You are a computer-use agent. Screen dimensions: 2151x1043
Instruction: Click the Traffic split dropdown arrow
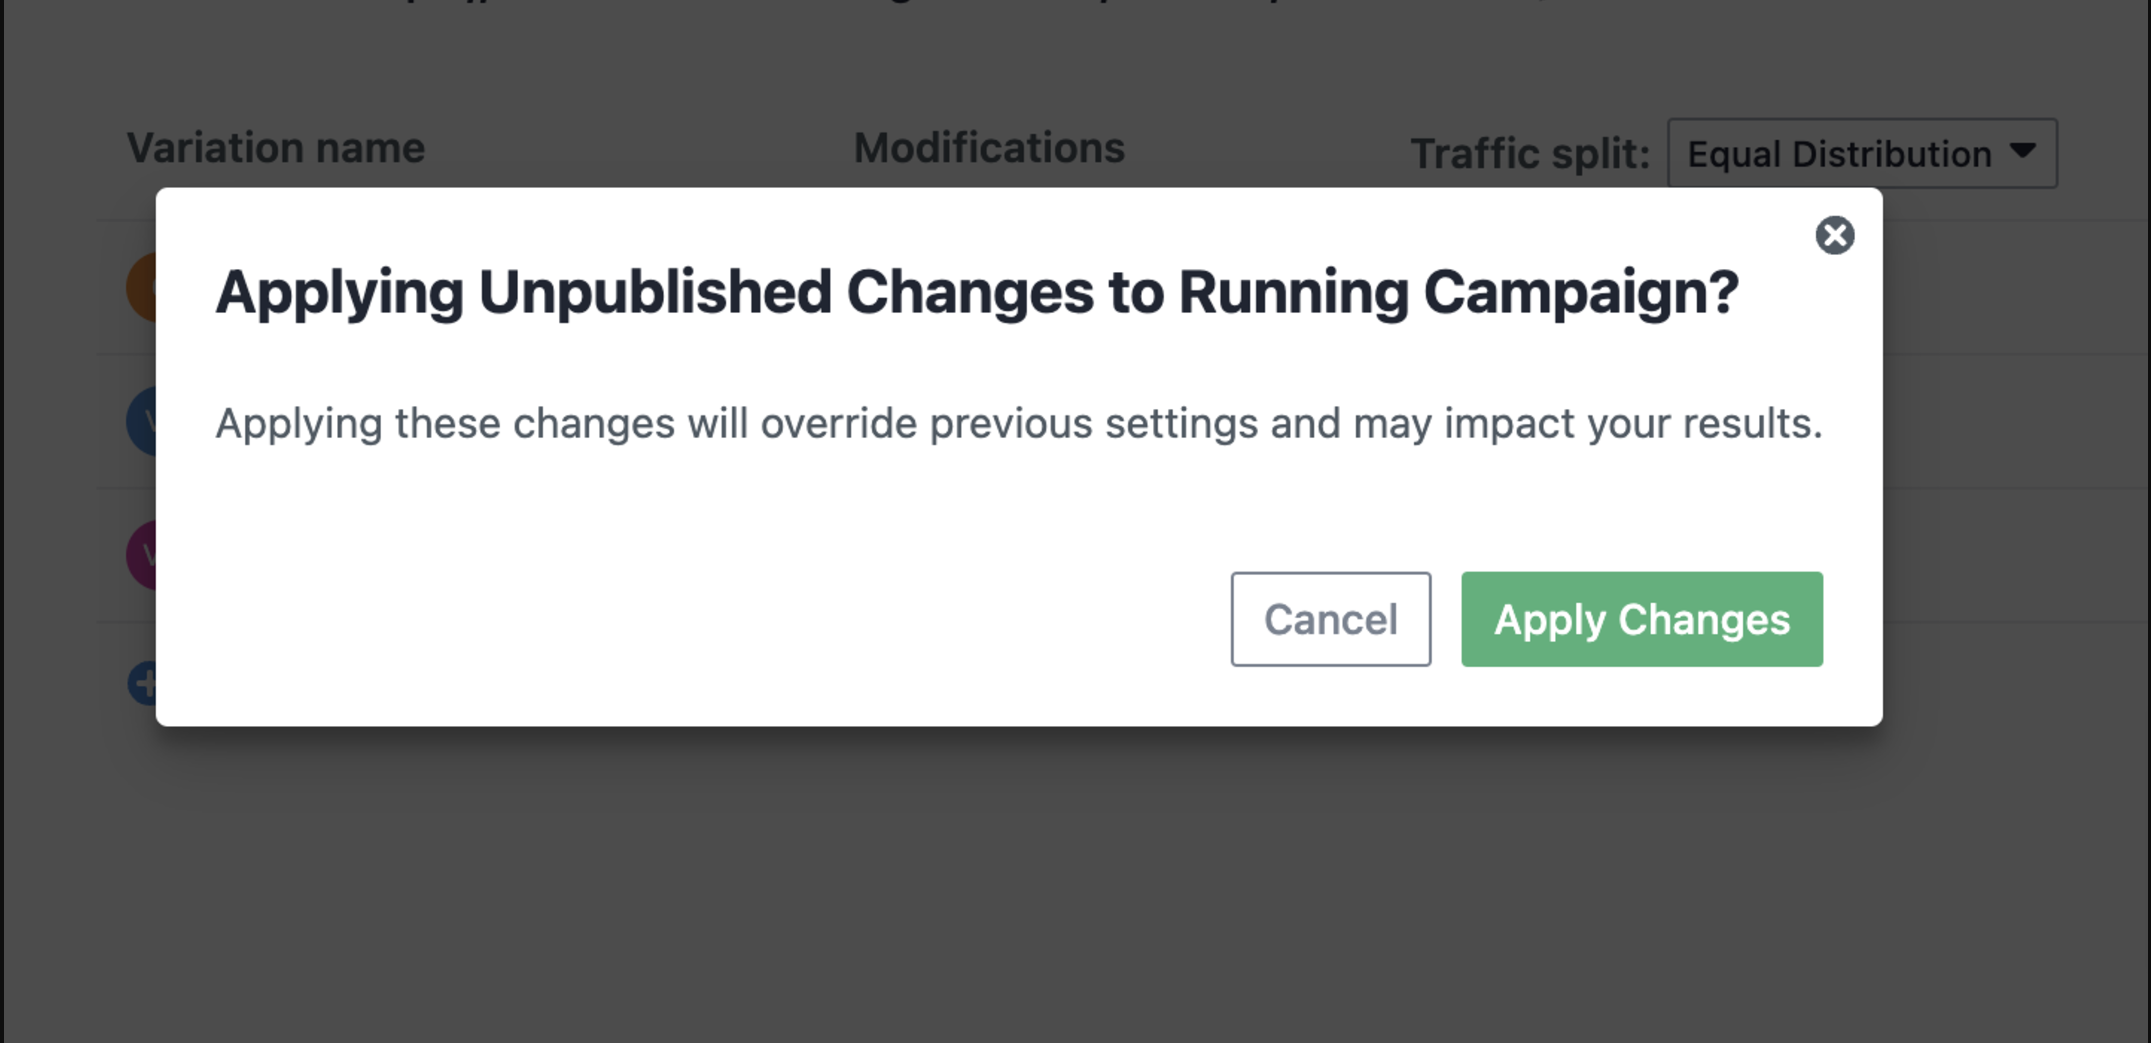click(2022, 151)
